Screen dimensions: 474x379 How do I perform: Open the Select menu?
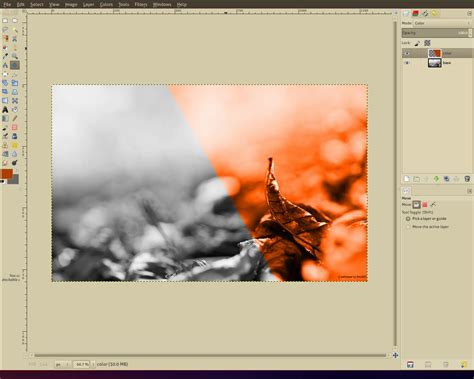coord(37,5)
